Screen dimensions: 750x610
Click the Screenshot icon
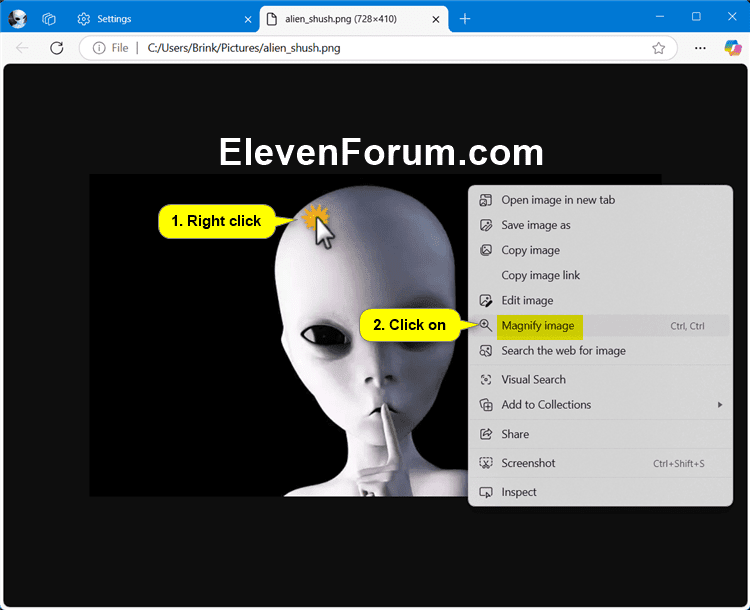pyautogui.click(x=485, y=463)
